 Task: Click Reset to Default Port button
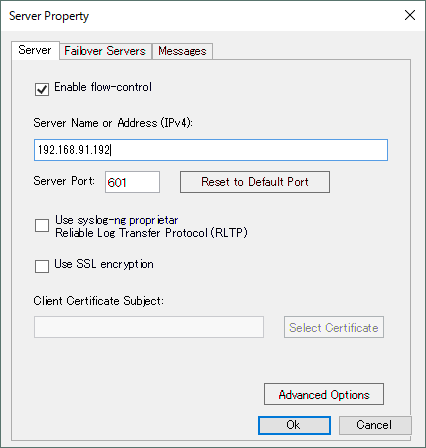click(255, 182)
